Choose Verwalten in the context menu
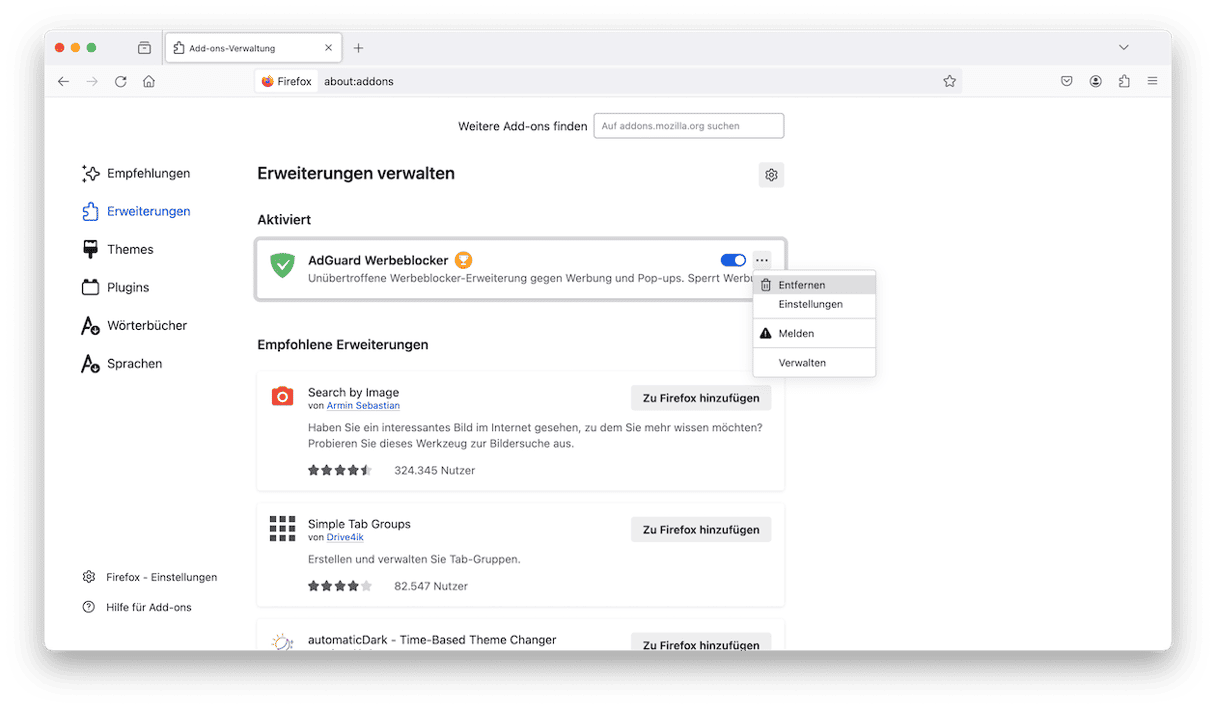This screenshot has width=1216, height=709. tap(814, 363)
